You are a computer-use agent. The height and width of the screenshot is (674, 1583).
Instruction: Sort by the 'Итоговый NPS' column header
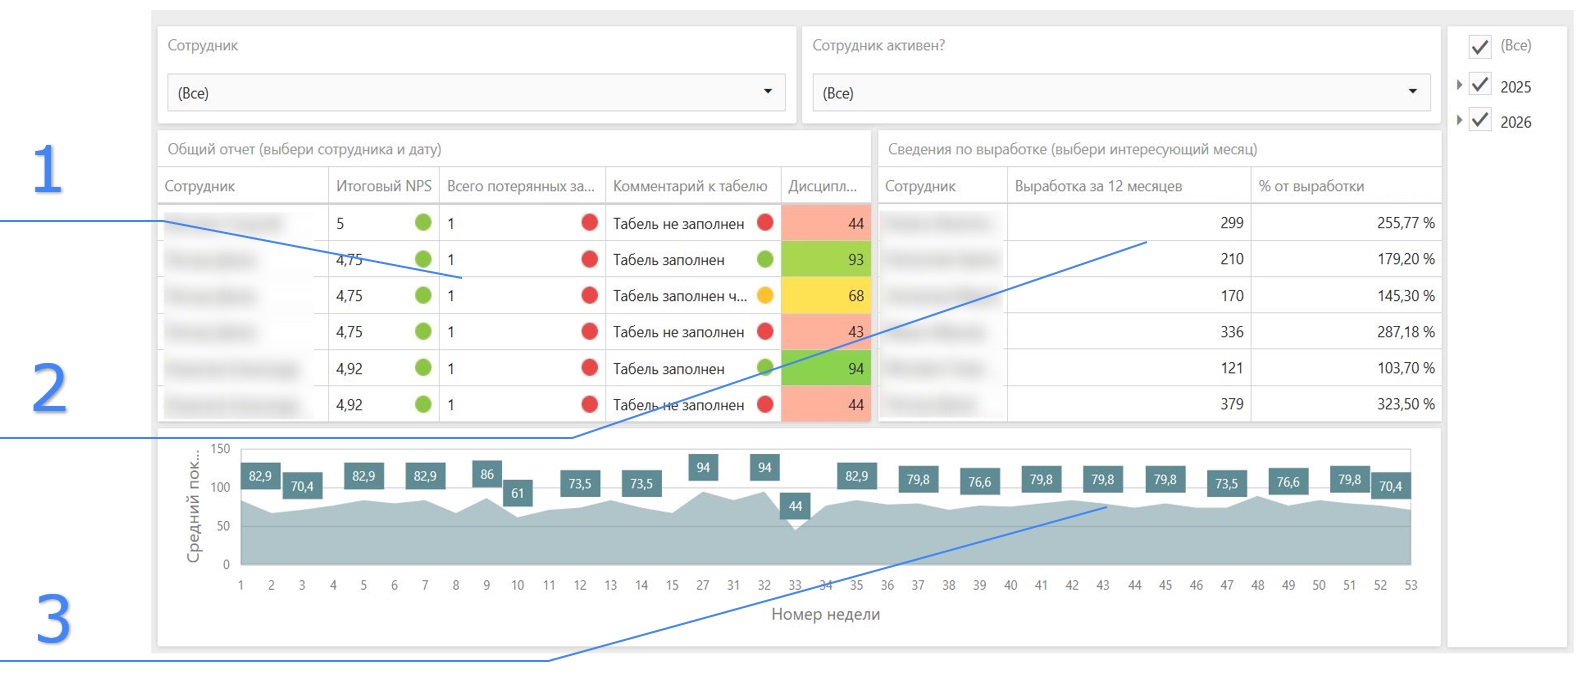(383, 186)
